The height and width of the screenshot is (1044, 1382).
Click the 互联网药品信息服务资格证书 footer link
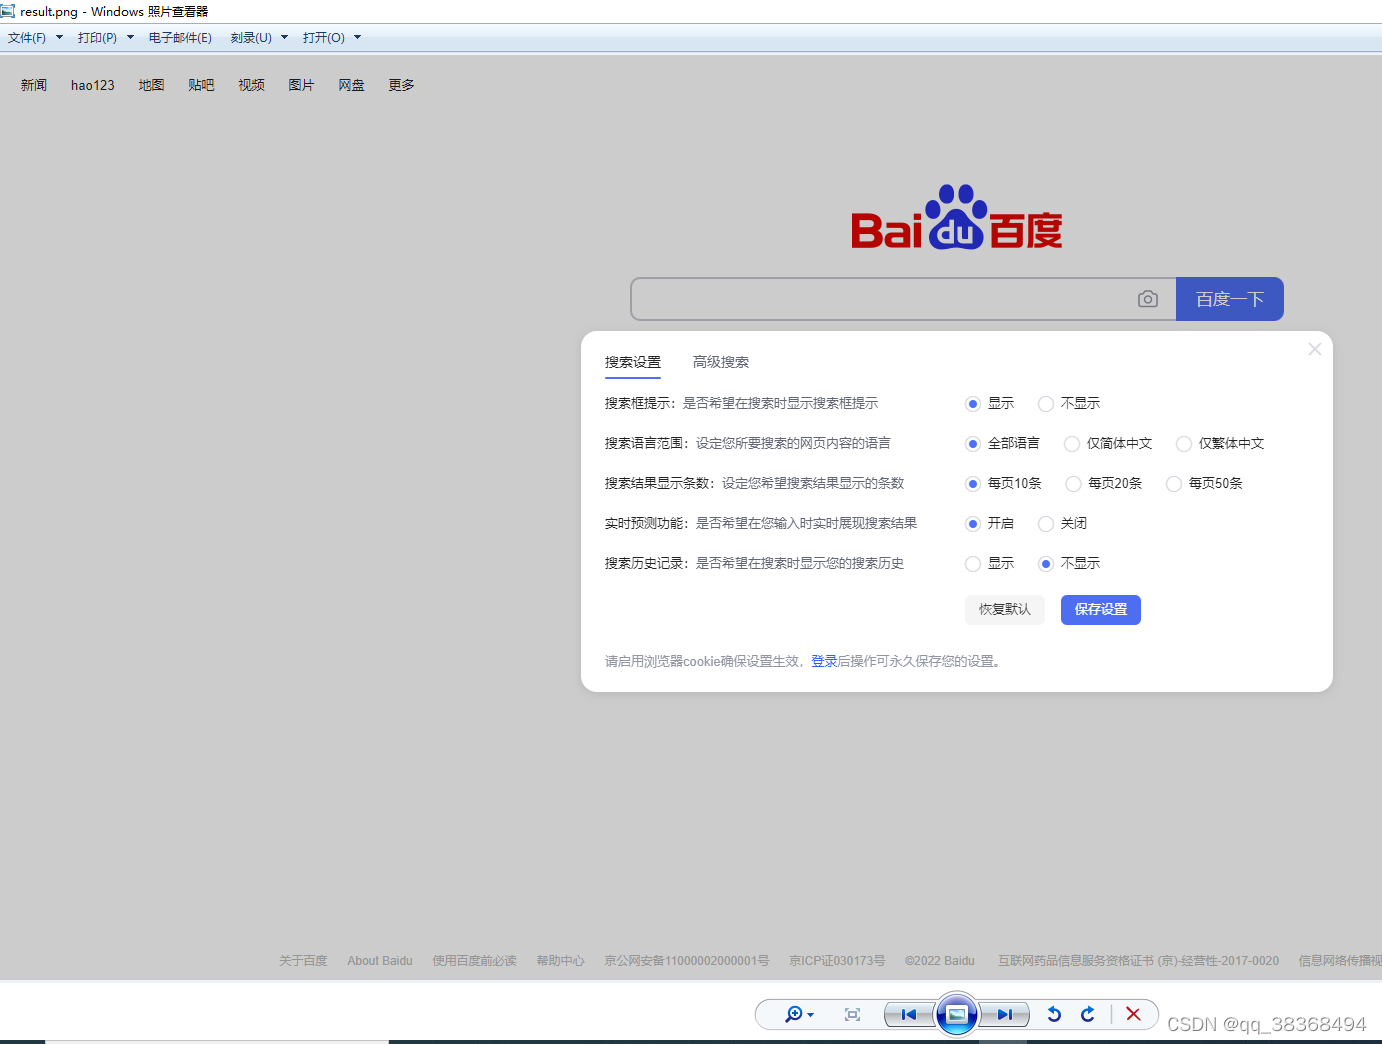[1138, 961]
